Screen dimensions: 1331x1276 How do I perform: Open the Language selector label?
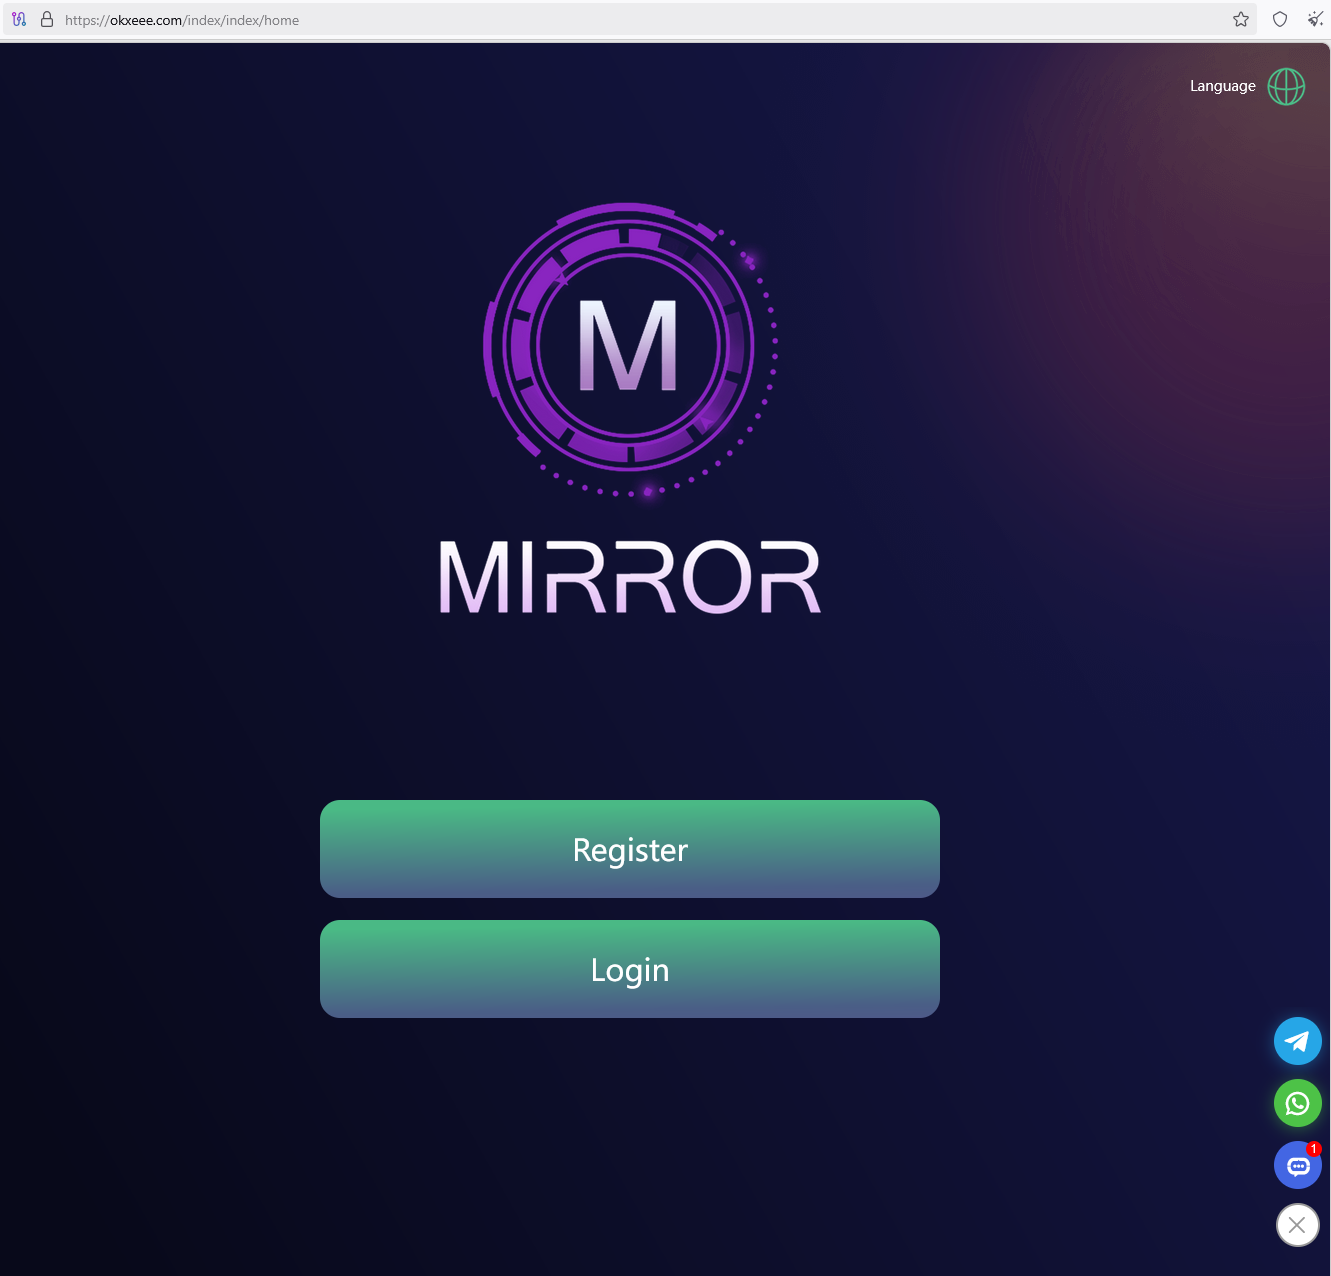click(1222, 86)
